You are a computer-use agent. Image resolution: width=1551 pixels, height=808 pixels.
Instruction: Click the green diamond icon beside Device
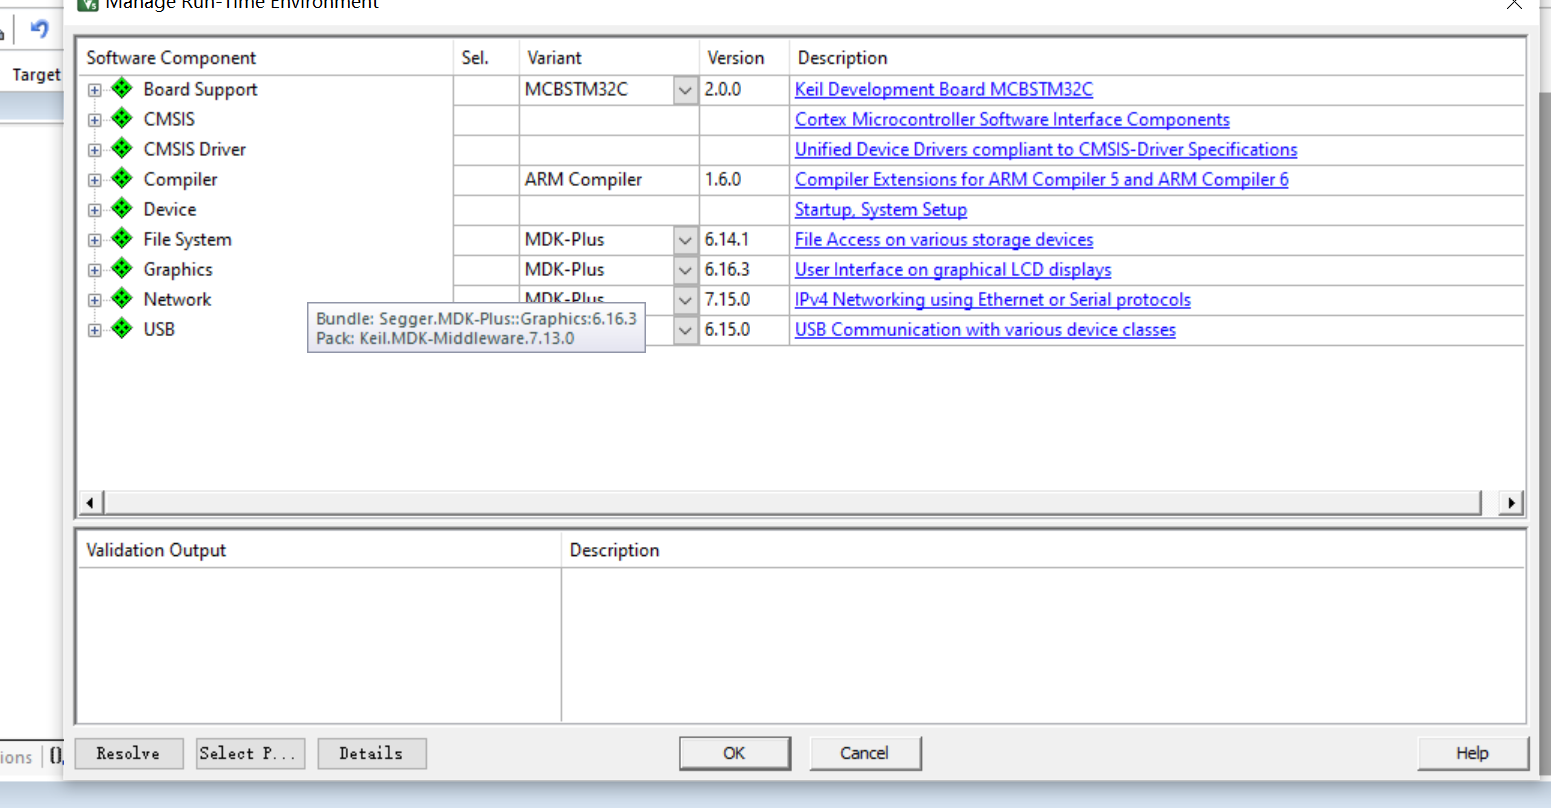point(122,208)
